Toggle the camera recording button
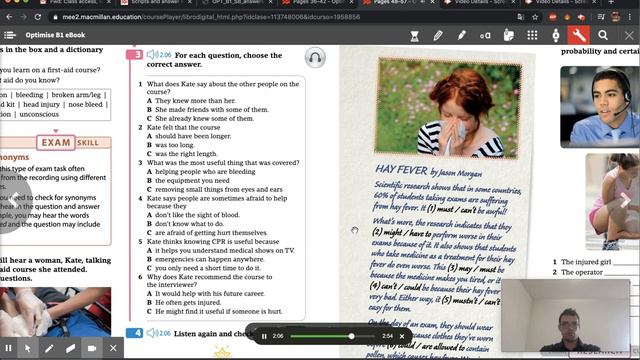This screenshot has height=360, width=640. [x=92, y=348]
